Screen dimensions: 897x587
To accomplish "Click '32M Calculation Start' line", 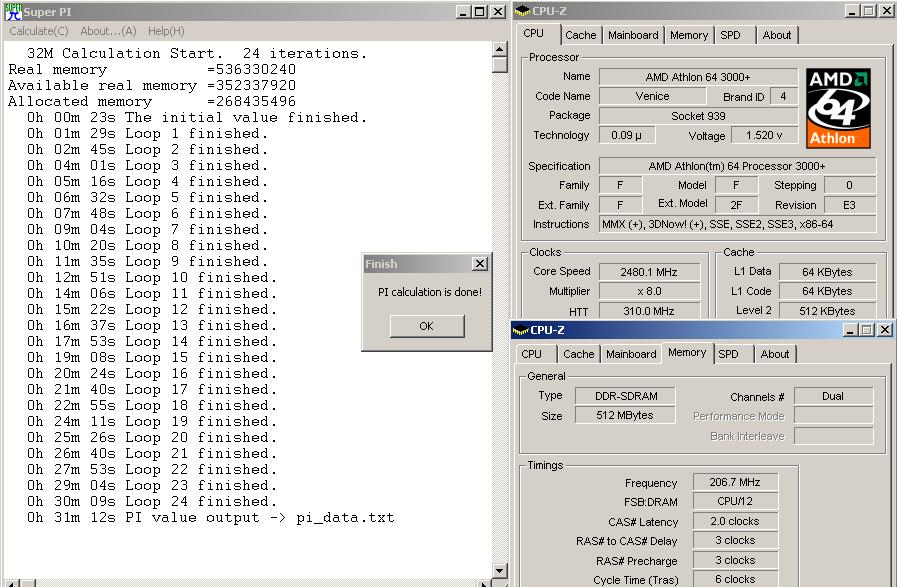I will click(197, 53).
